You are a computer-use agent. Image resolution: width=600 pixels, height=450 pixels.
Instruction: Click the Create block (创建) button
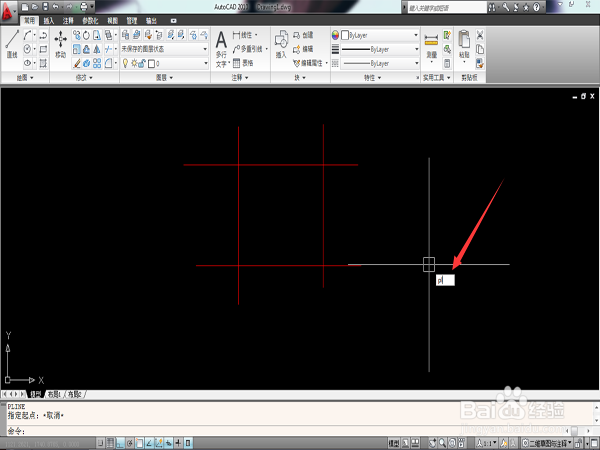tap(303, 35)
